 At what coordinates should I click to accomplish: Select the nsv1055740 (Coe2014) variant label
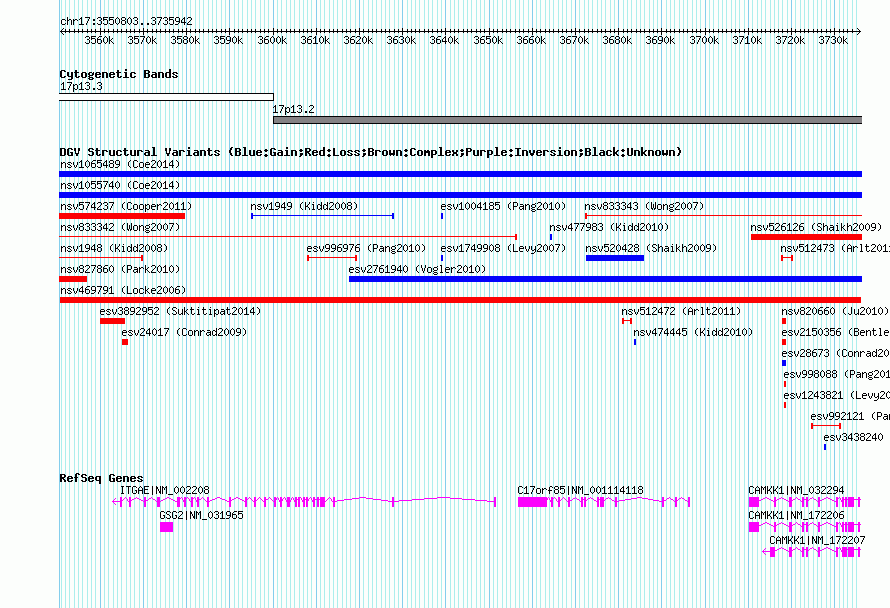point(119,185)
